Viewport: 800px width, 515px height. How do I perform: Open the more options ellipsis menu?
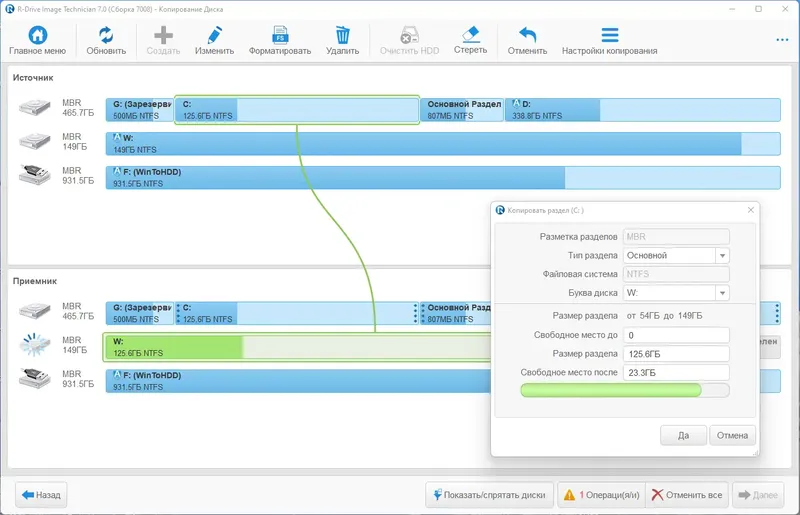(x=782, y=40)
